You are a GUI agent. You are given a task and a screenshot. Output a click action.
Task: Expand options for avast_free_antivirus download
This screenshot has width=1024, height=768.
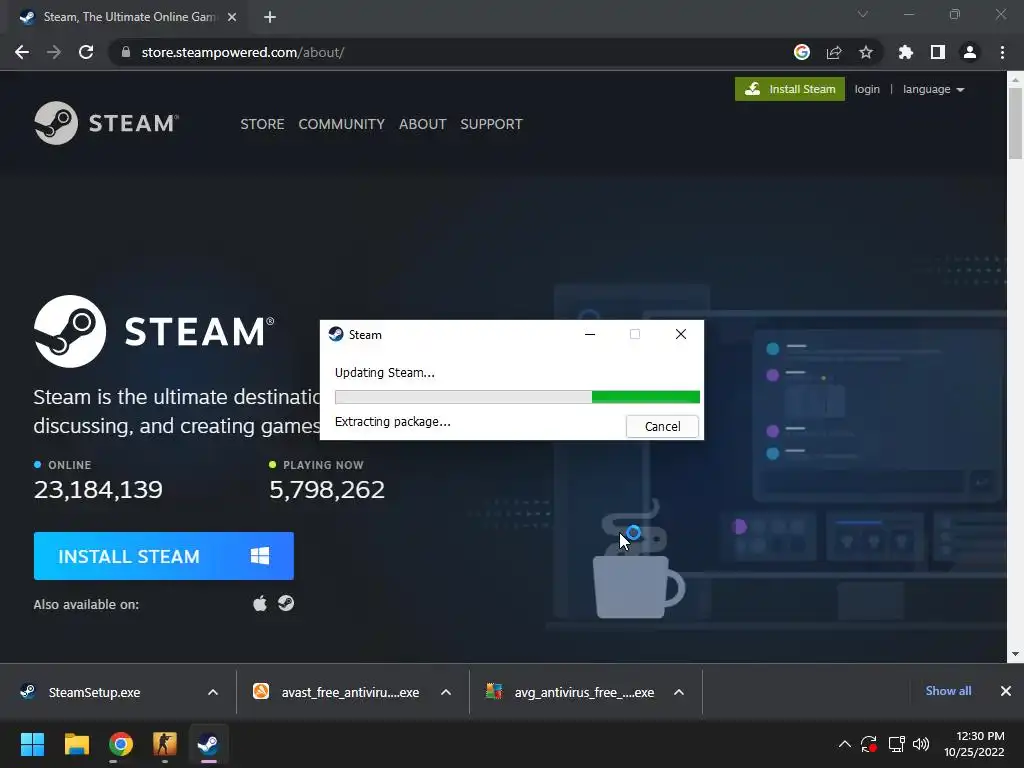(446, 692)
